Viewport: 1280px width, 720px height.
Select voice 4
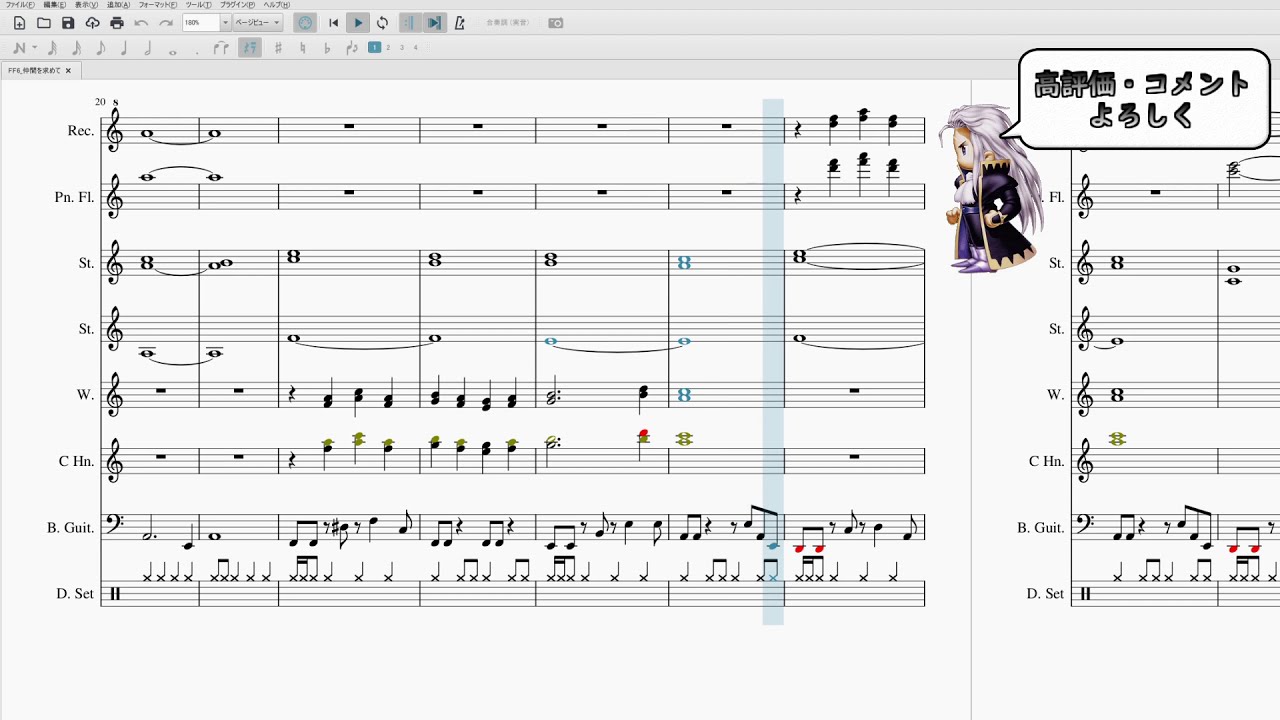click(x=416, y=47)
